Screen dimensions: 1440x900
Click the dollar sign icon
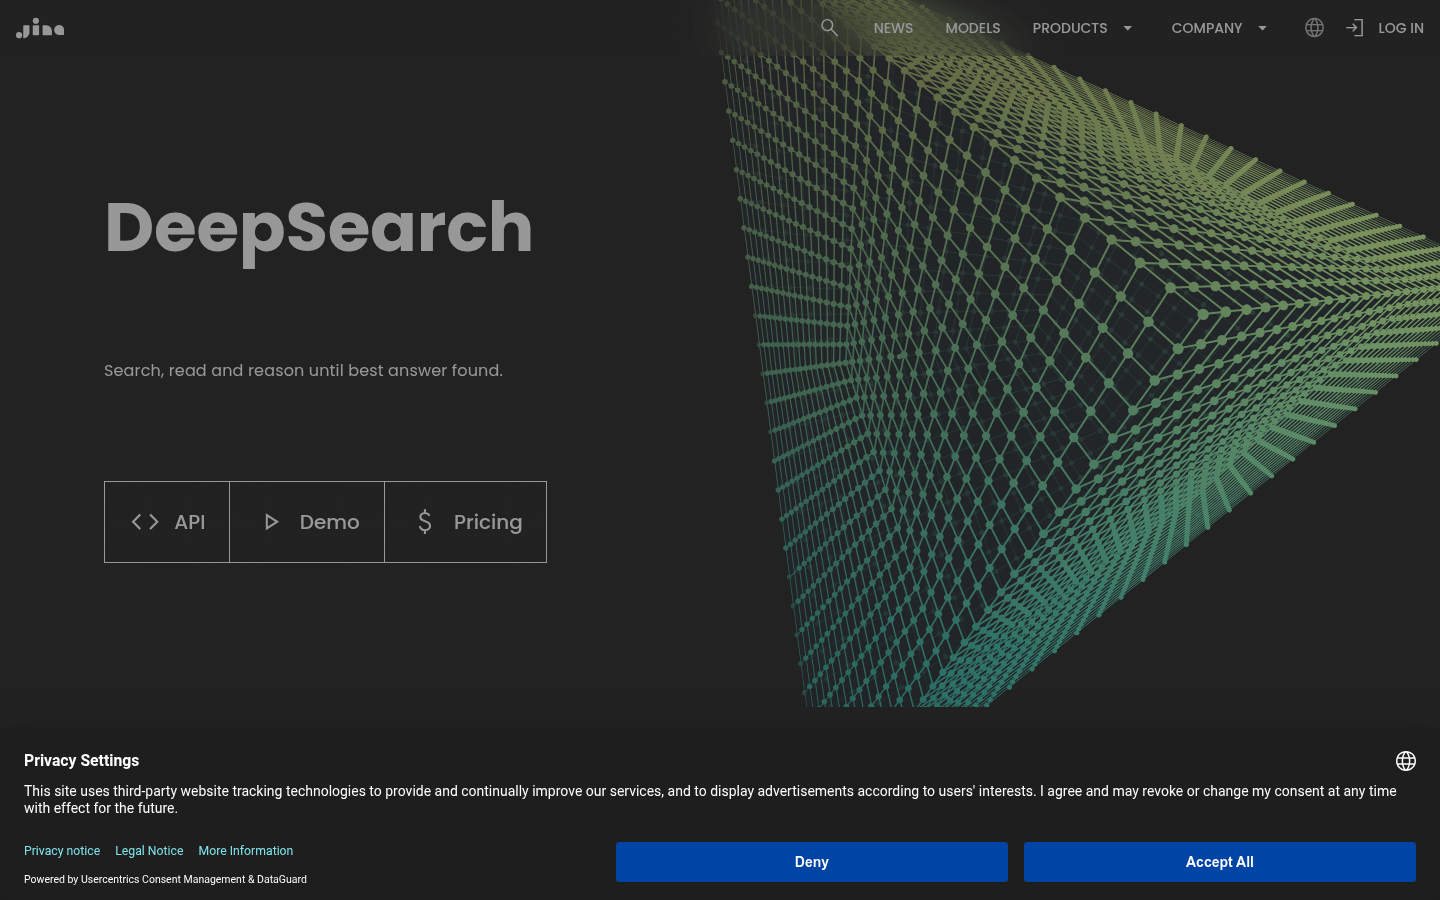coord(425,522)
